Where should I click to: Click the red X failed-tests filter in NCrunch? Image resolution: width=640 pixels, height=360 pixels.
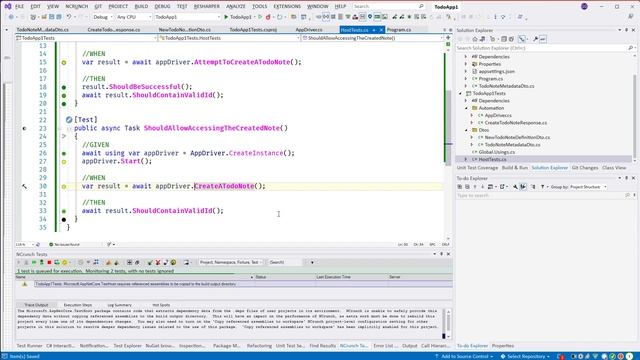pyautogui.click(x=158, y=262)
